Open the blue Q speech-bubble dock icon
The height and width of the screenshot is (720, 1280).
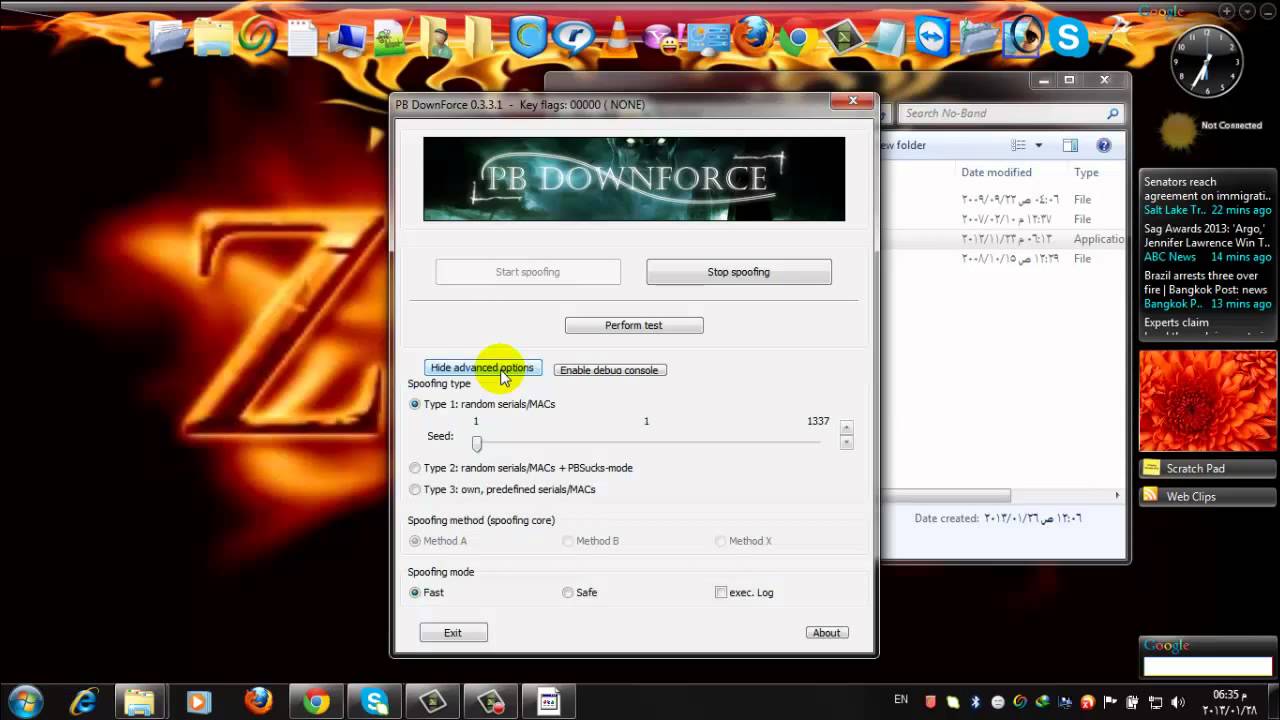tap(574, 38)
